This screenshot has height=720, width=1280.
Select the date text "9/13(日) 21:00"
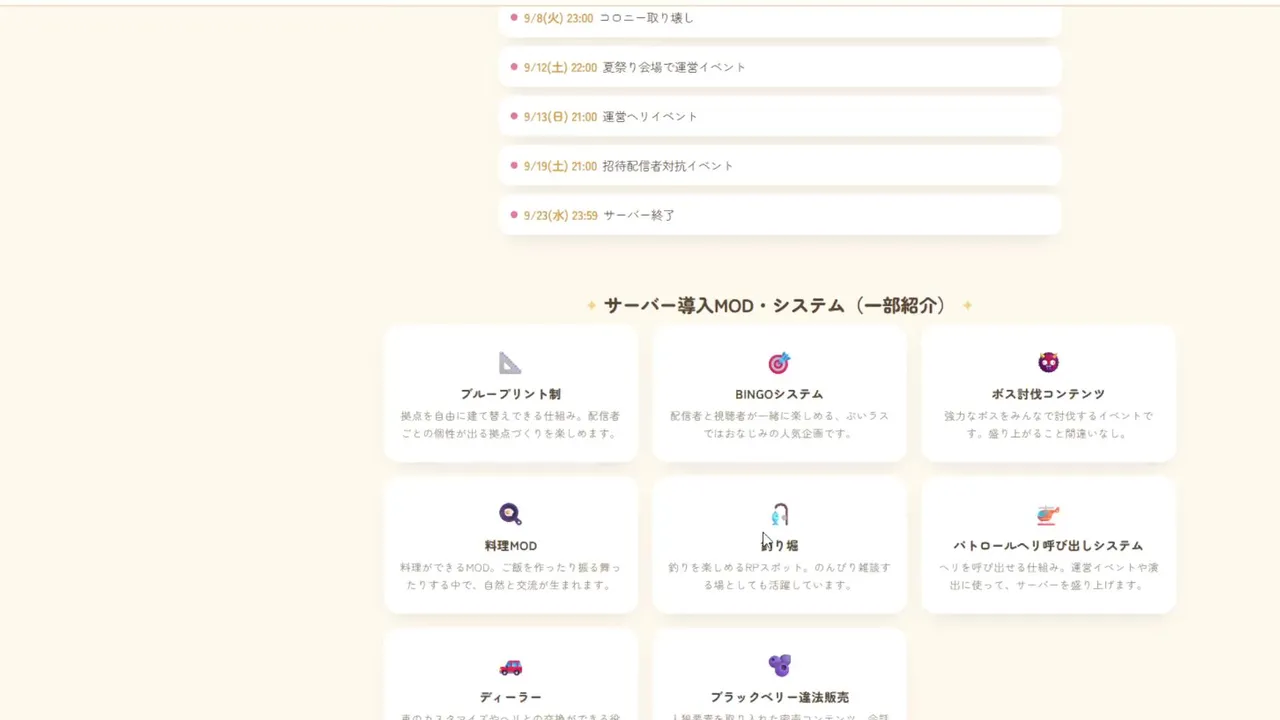pos(560,116)
